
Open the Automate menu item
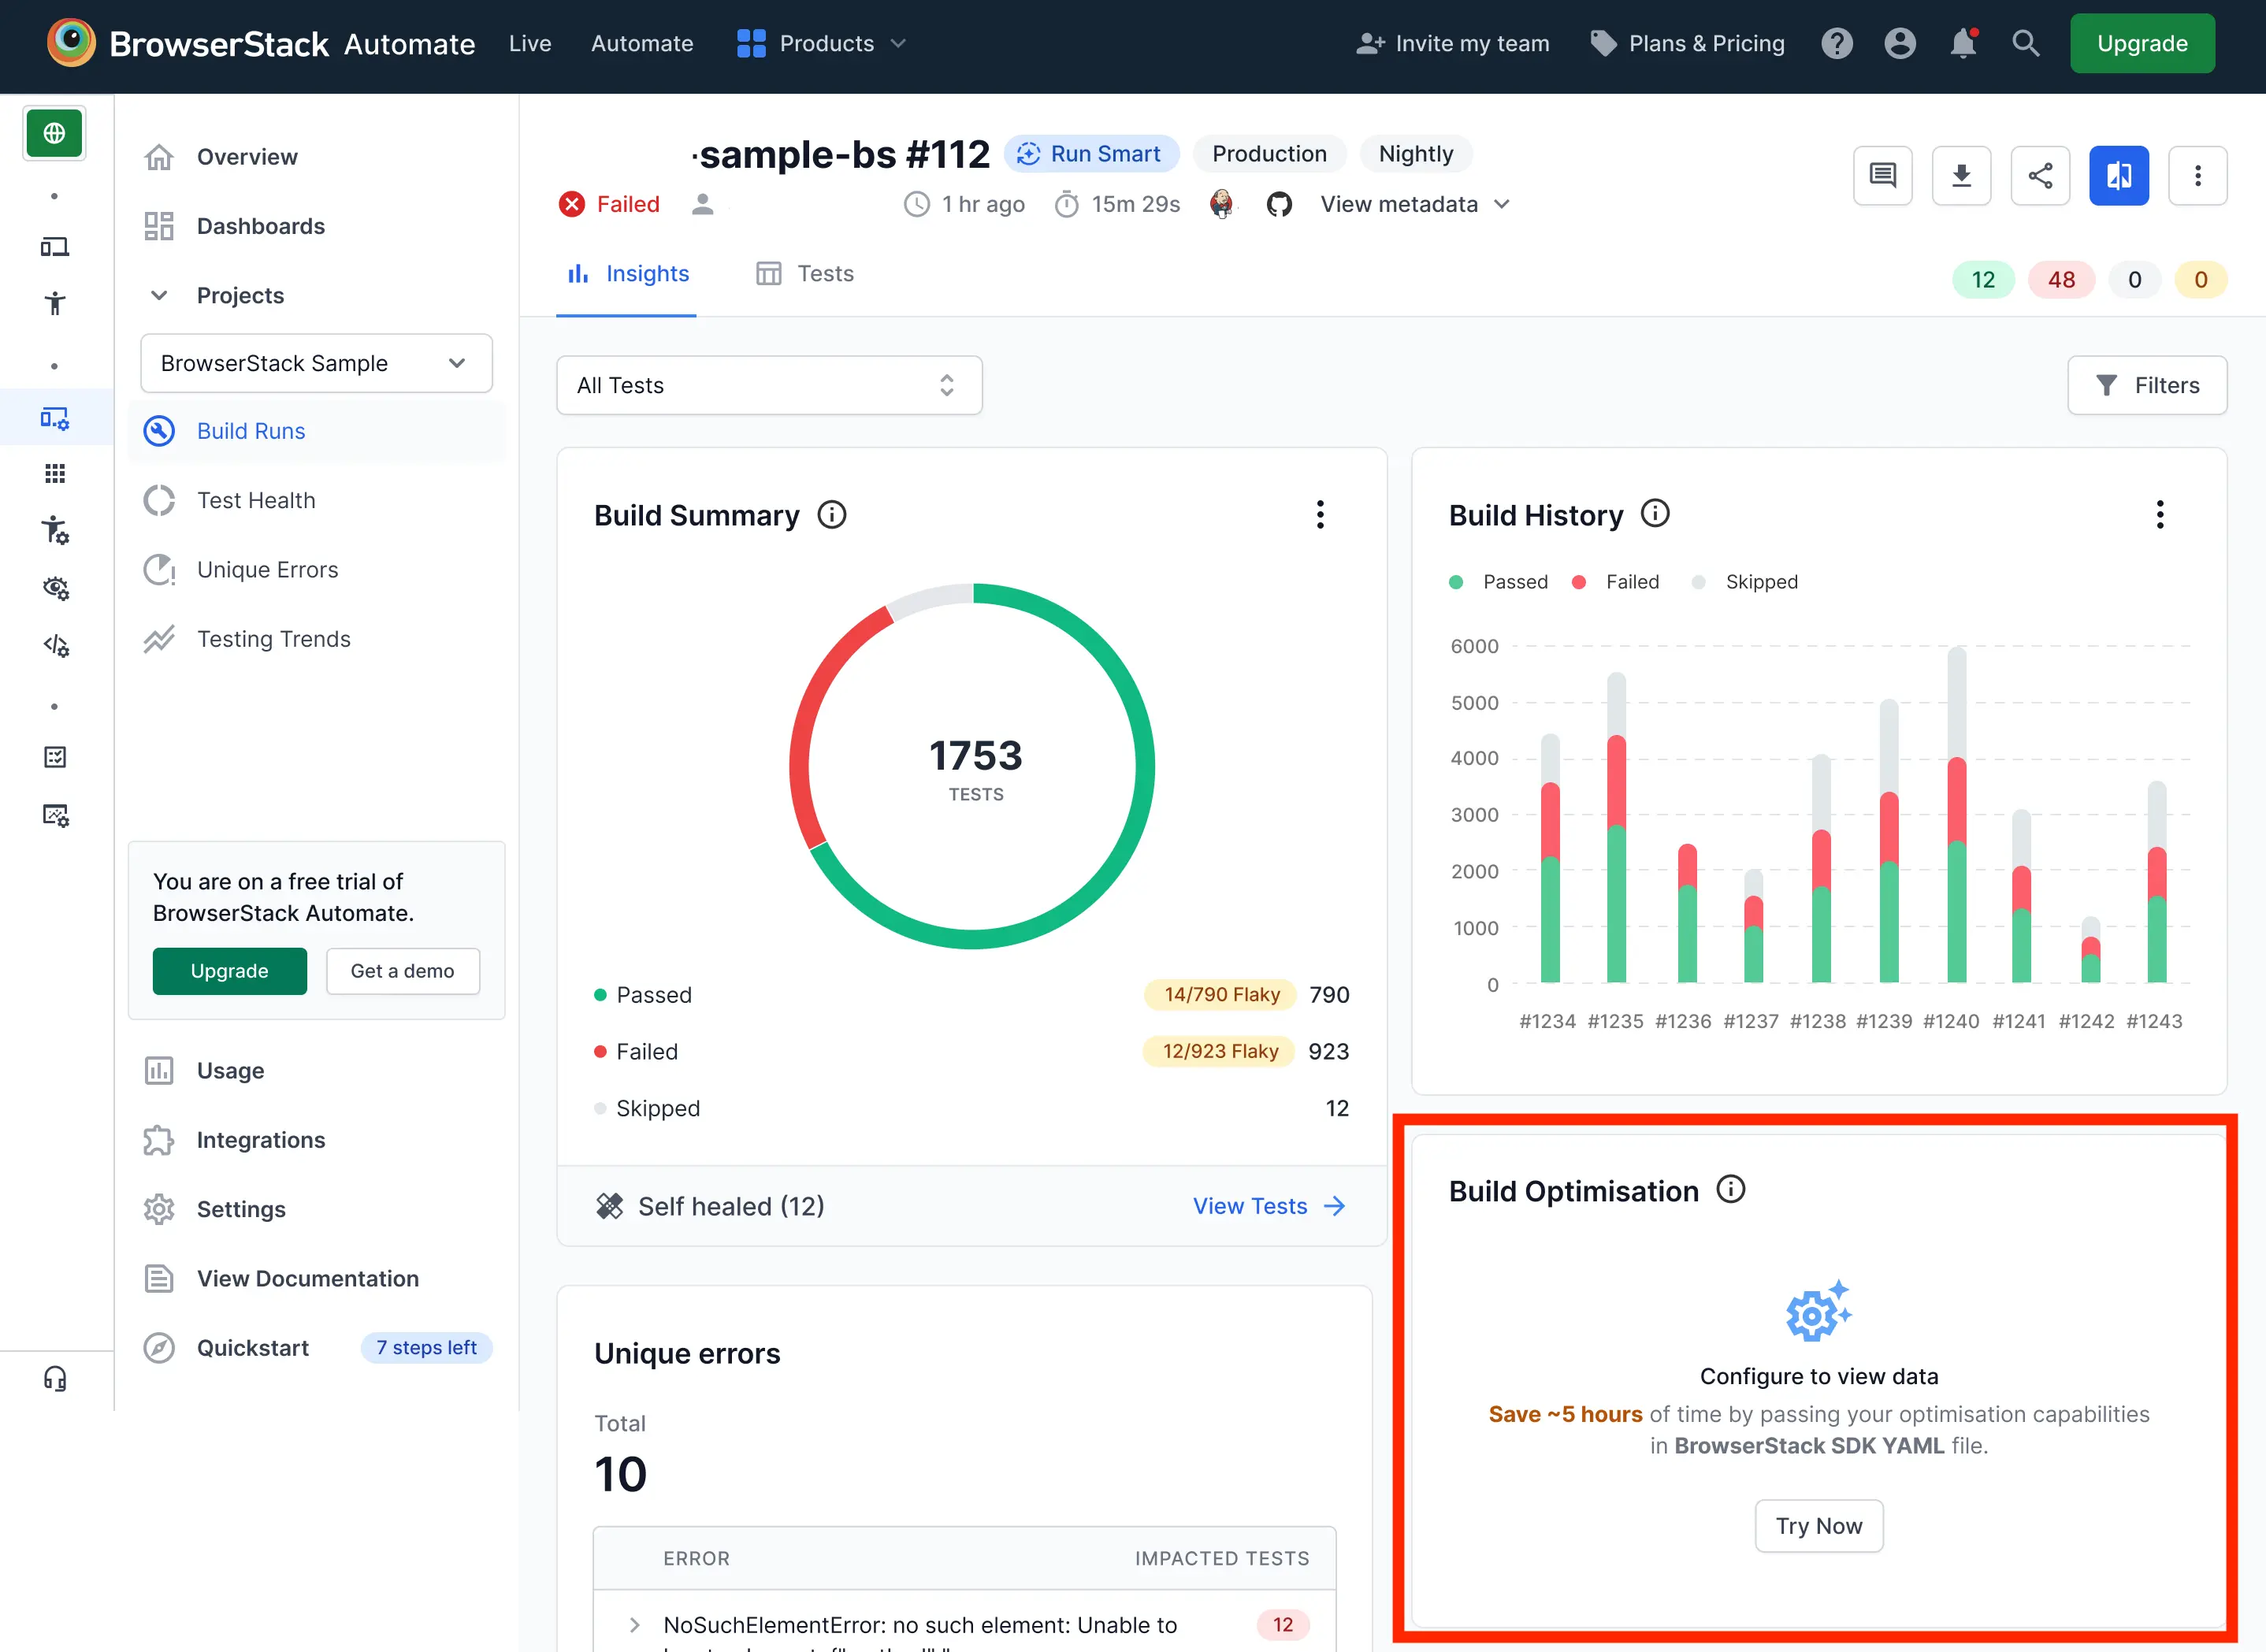tap(642, 43)
